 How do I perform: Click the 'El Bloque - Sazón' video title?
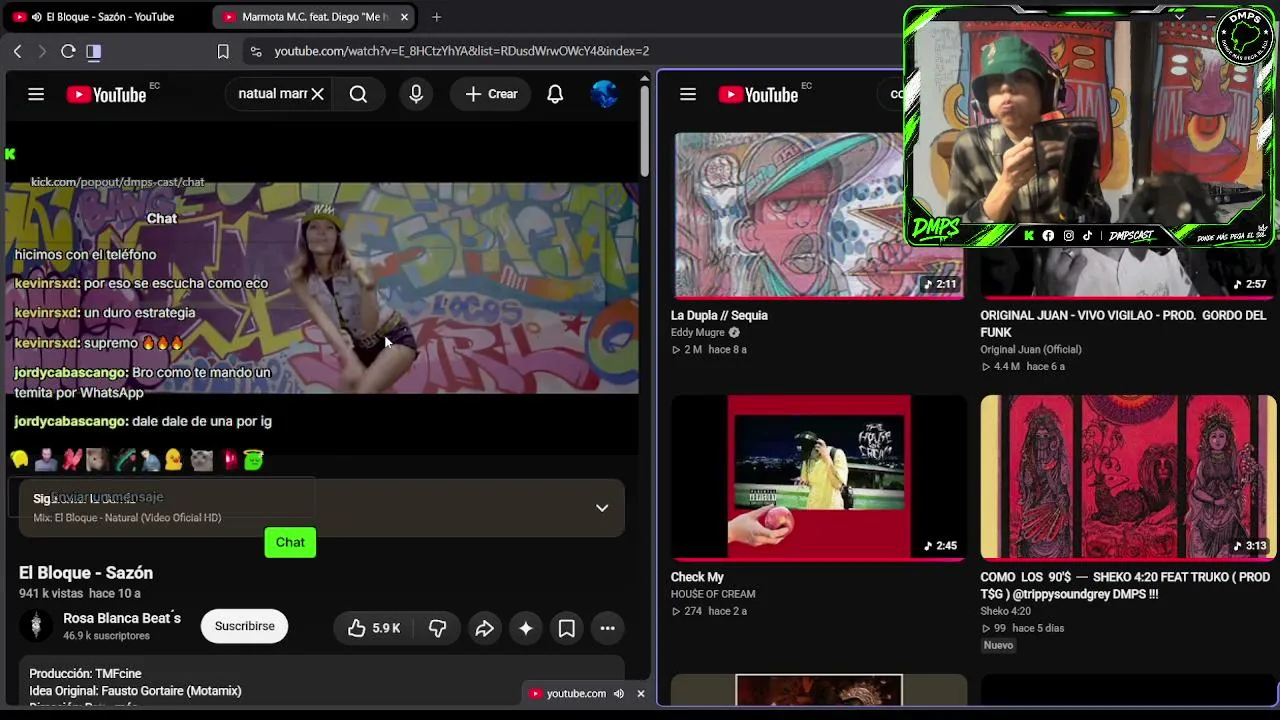(x=86, y=573)
